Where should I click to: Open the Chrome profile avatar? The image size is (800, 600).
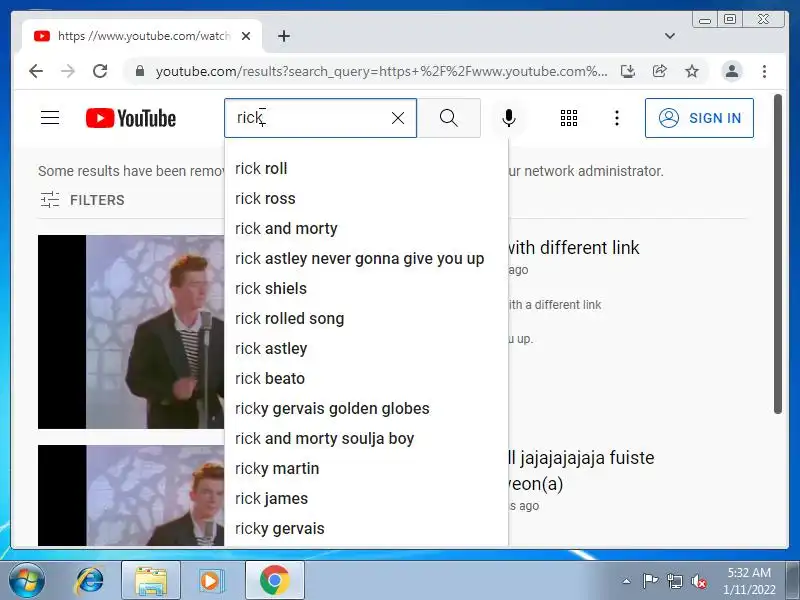point(732,71)
